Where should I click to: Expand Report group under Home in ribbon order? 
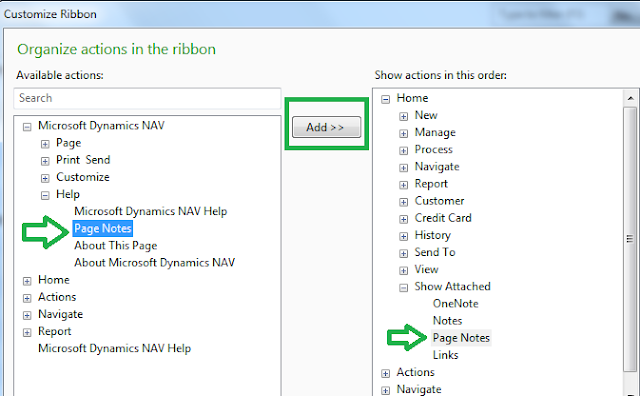click(403, 185)
